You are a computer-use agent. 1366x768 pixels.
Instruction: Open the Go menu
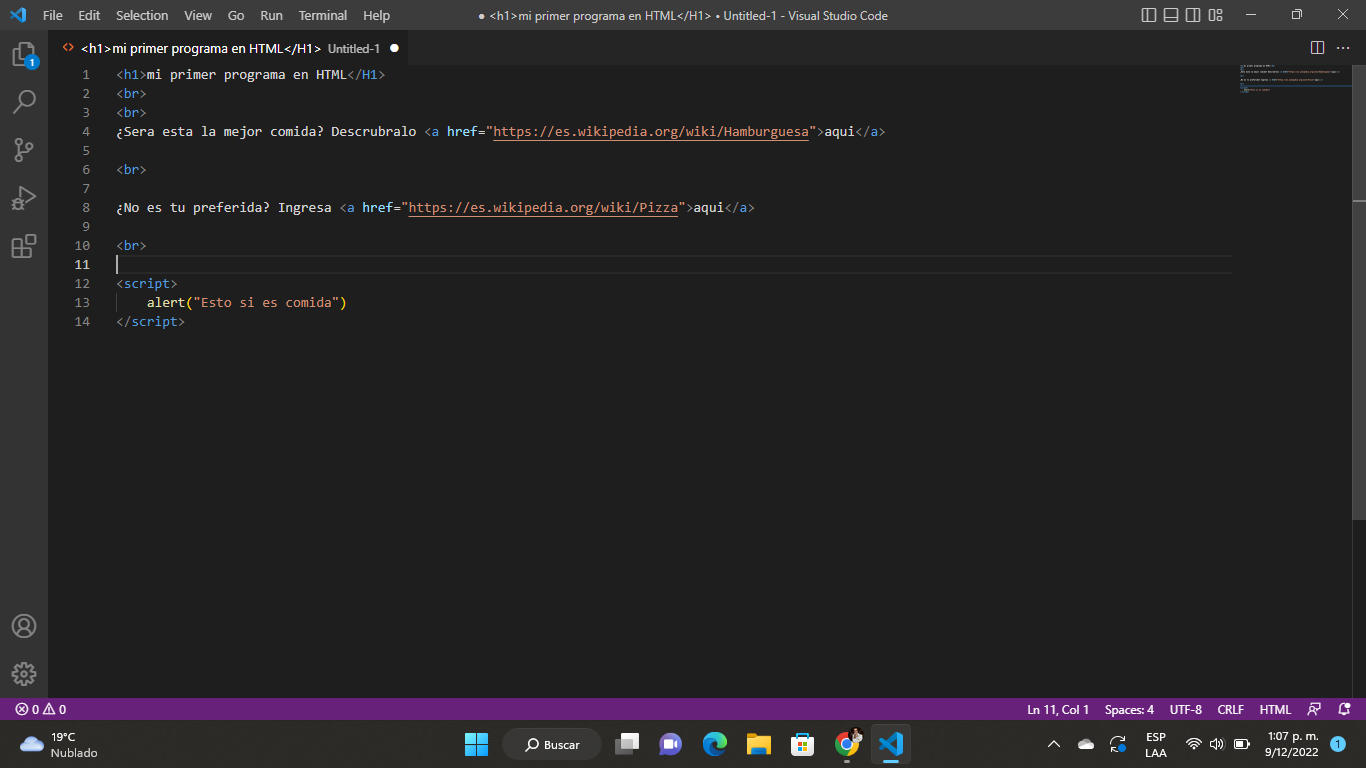[236, 15]
